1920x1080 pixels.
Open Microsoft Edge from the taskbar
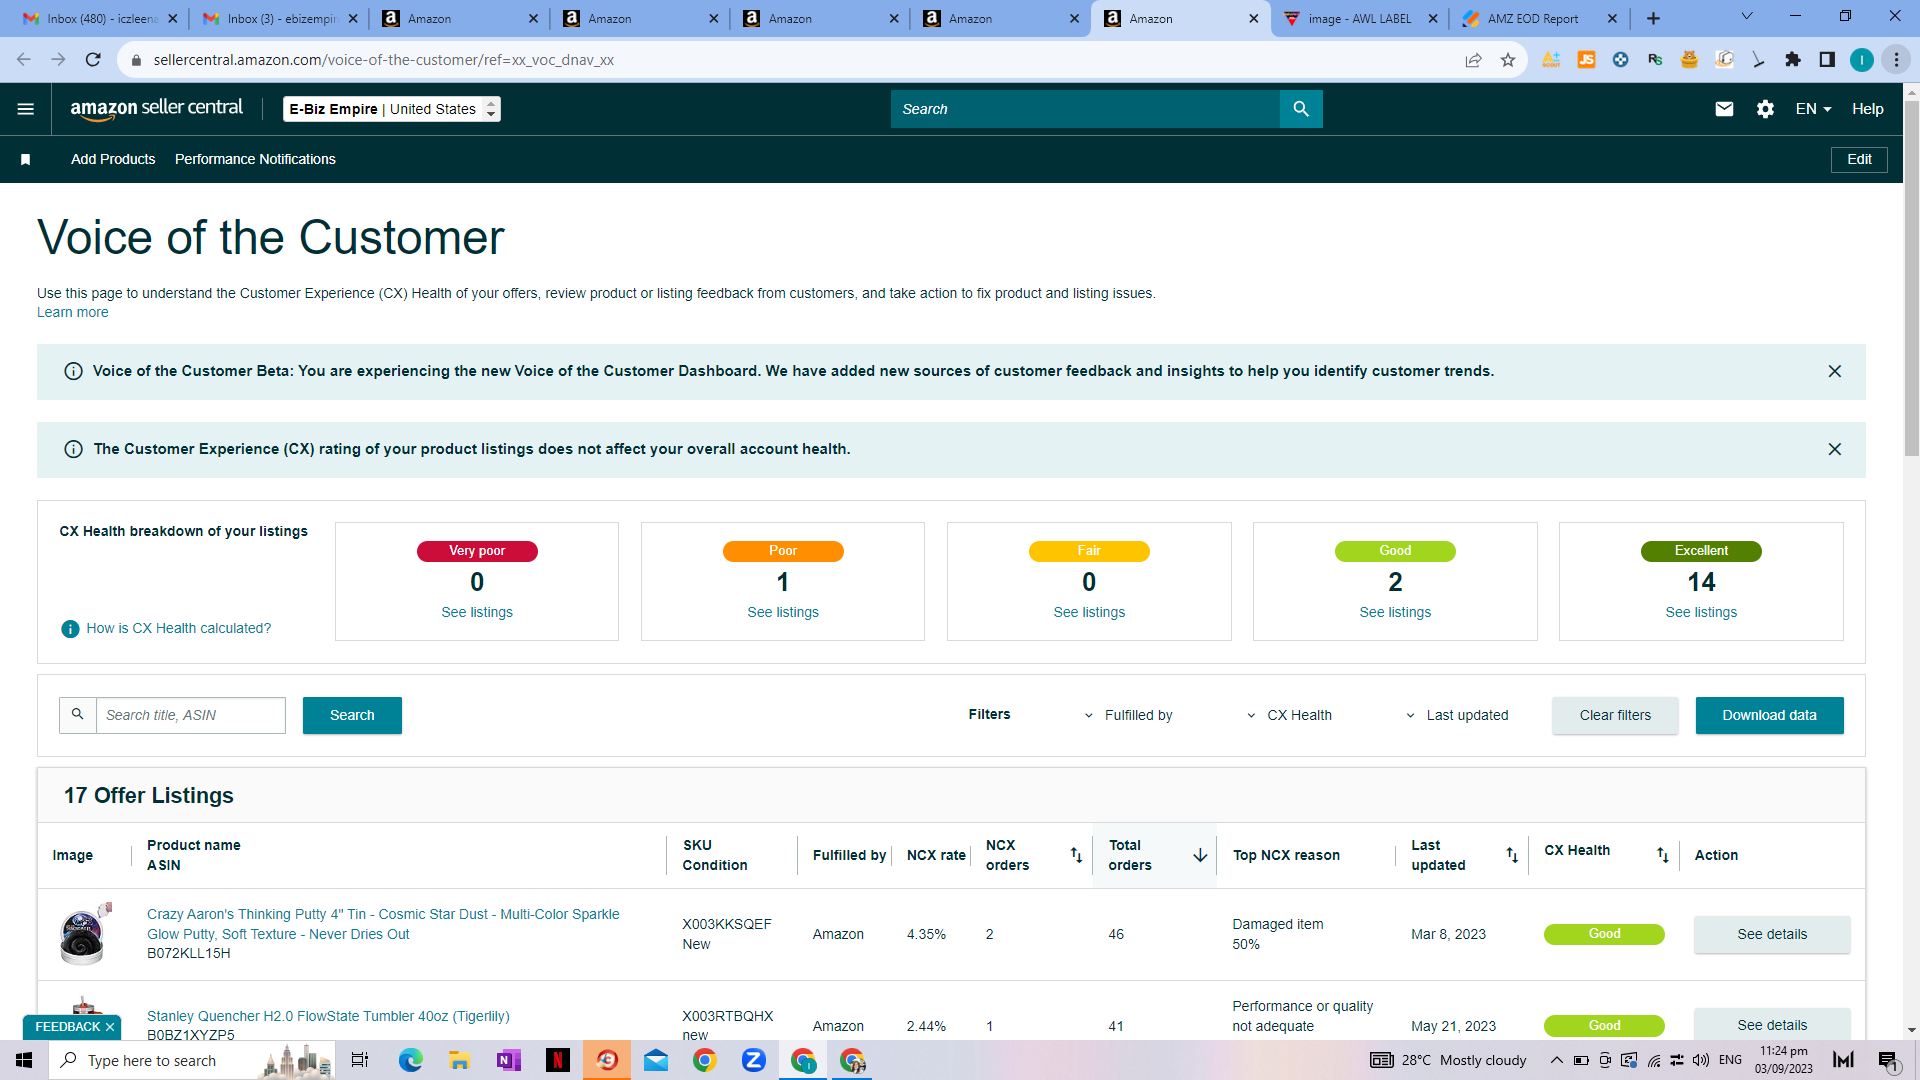[411, 1060]
